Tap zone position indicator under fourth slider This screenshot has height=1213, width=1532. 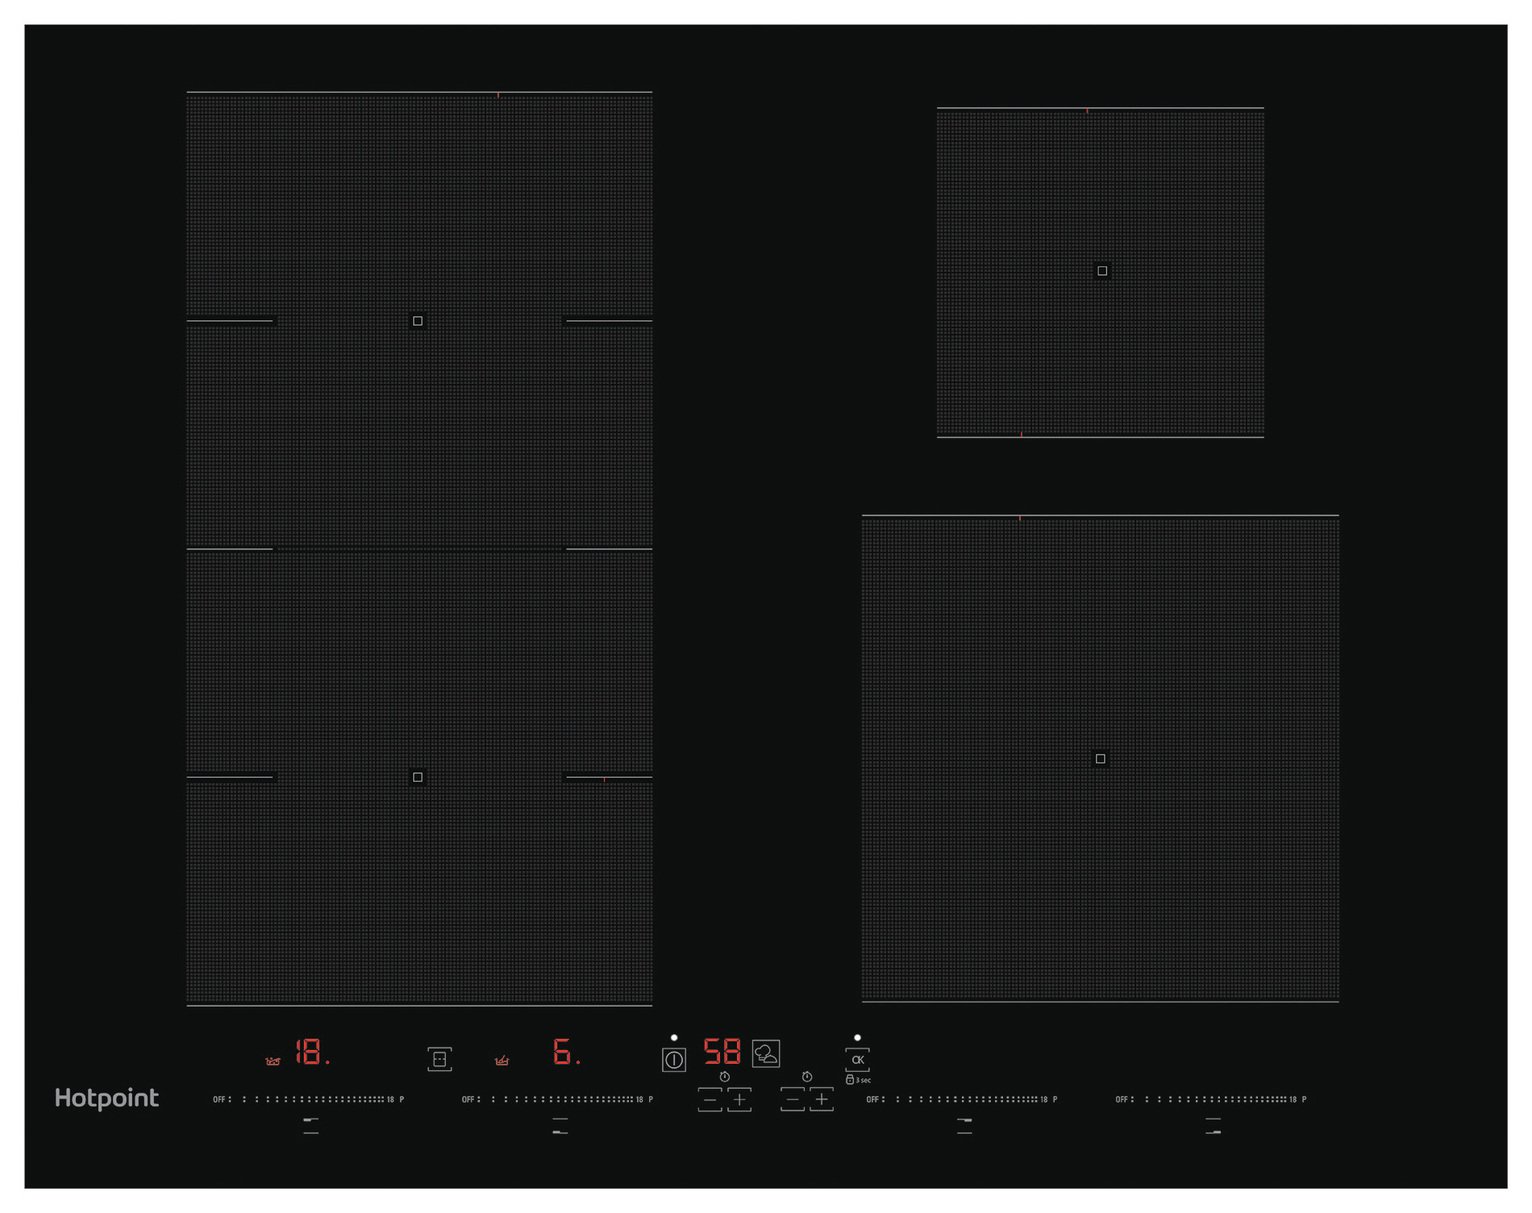1213,1126
